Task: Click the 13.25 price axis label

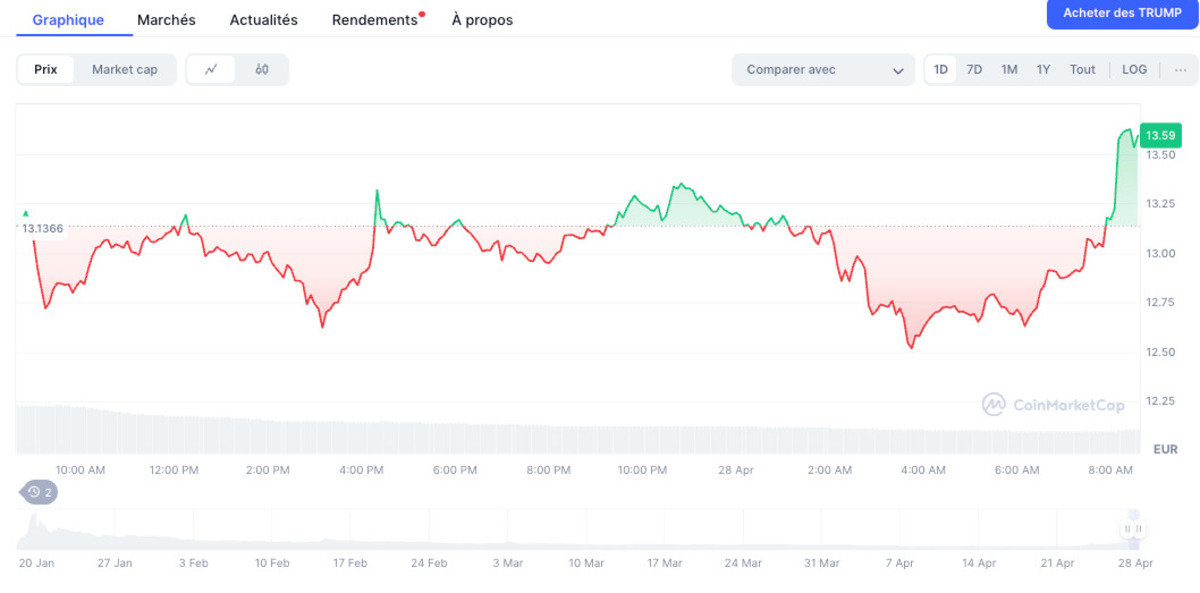Action: tap(1161, 204)
